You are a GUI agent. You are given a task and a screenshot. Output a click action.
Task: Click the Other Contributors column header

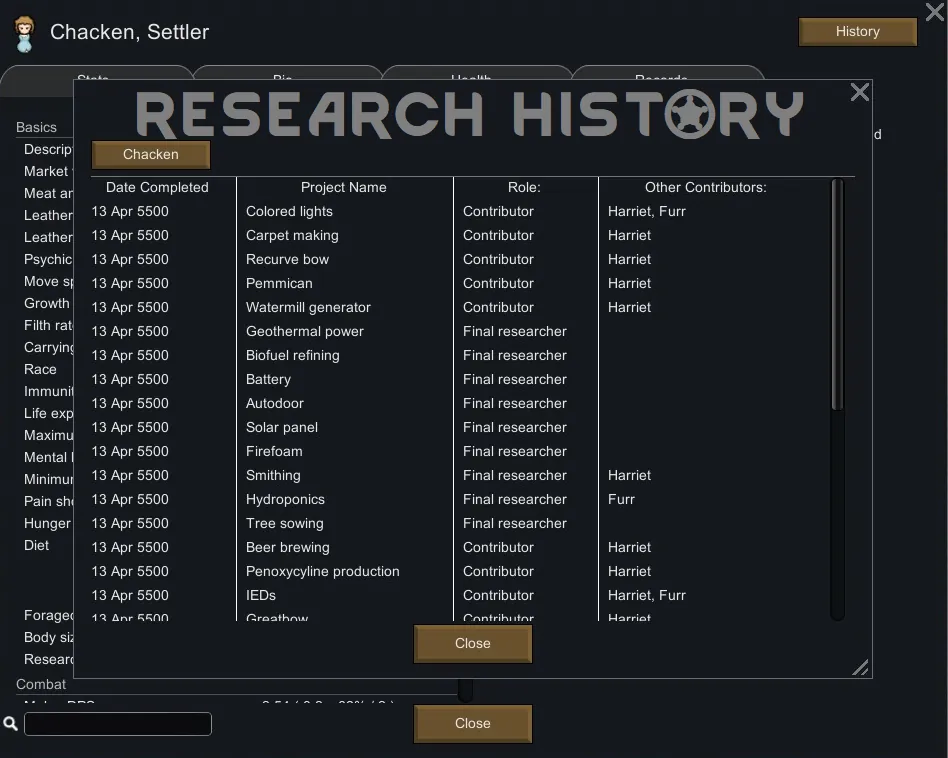point(705,187)
